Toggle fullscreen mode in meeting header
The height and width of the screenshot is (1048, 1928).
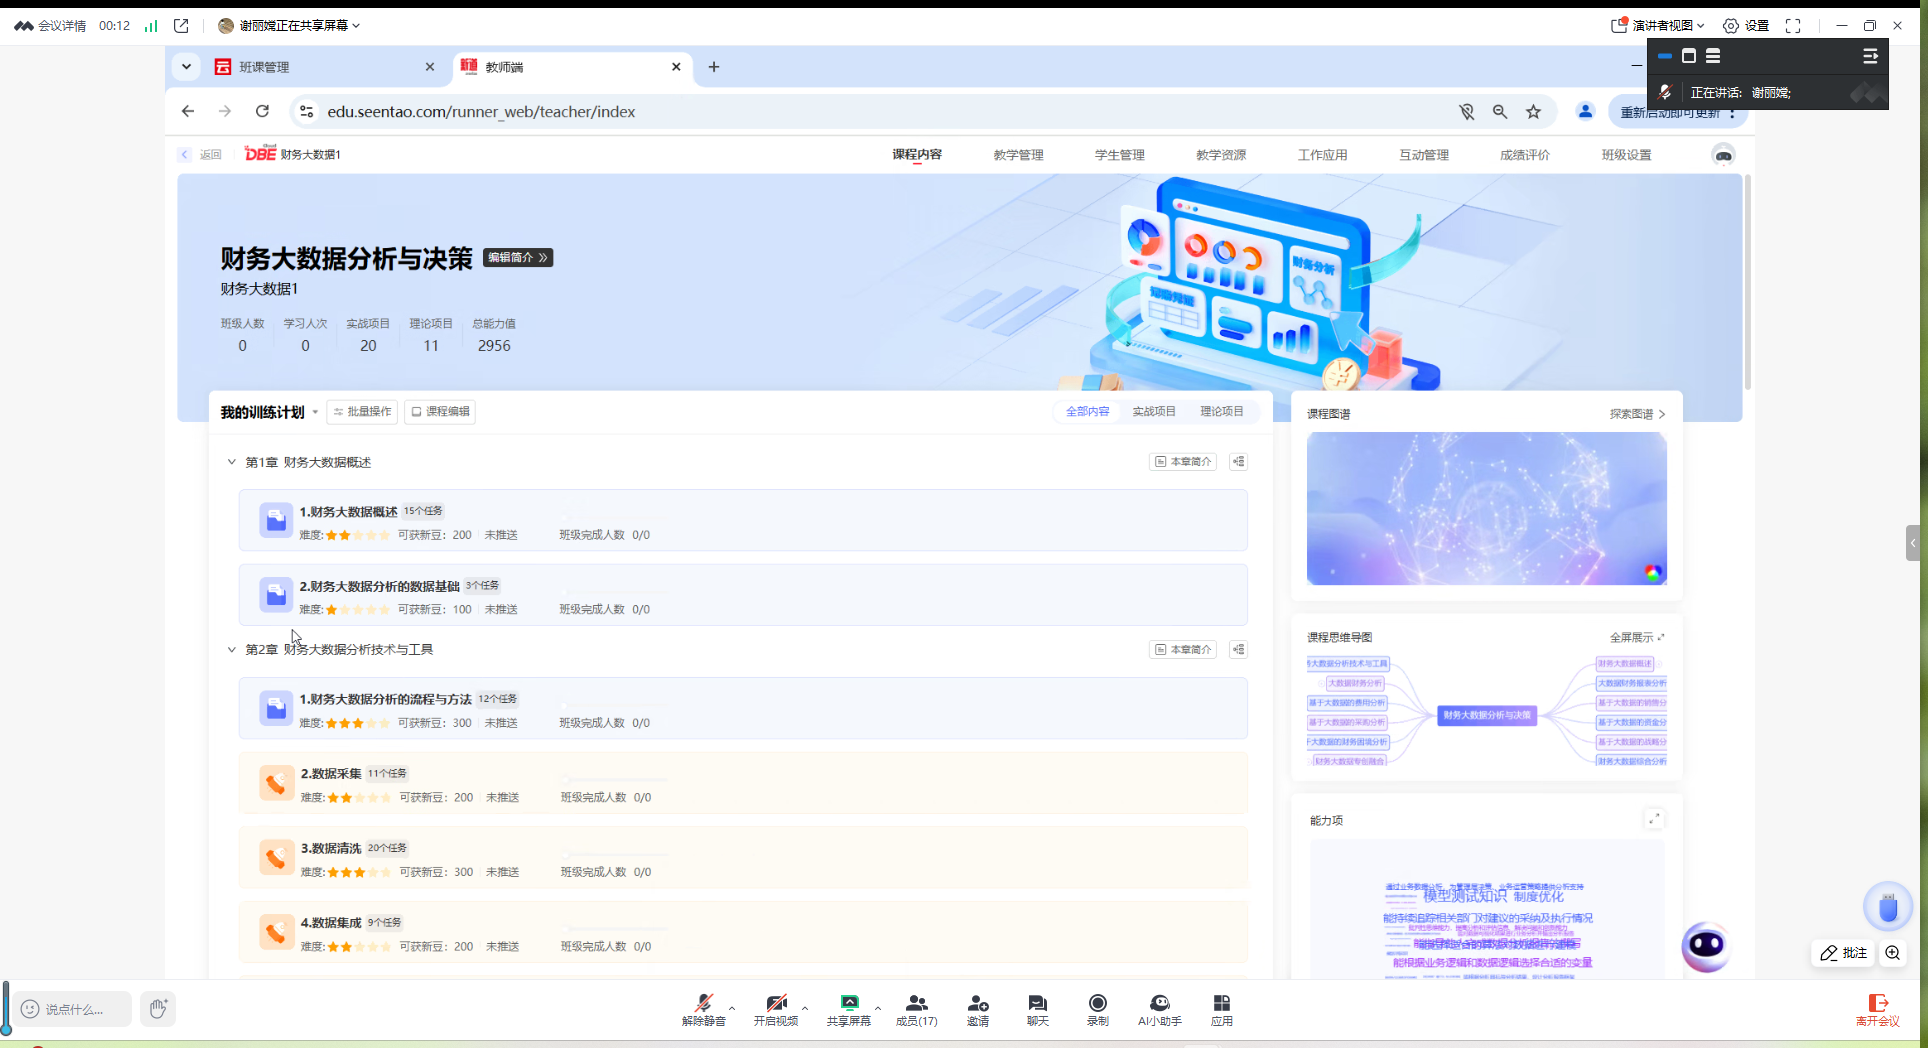1793,26
